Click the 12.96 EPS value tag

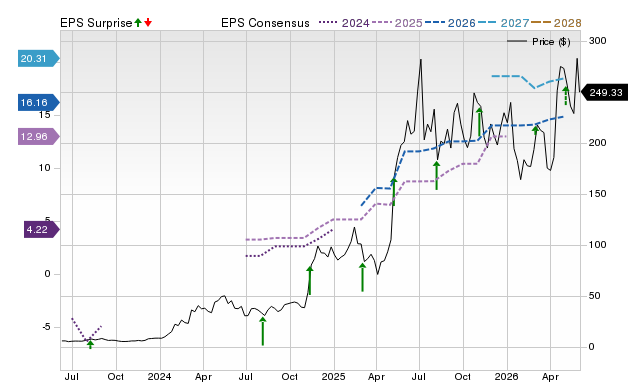pyautogui.click(x=38, y=136)
